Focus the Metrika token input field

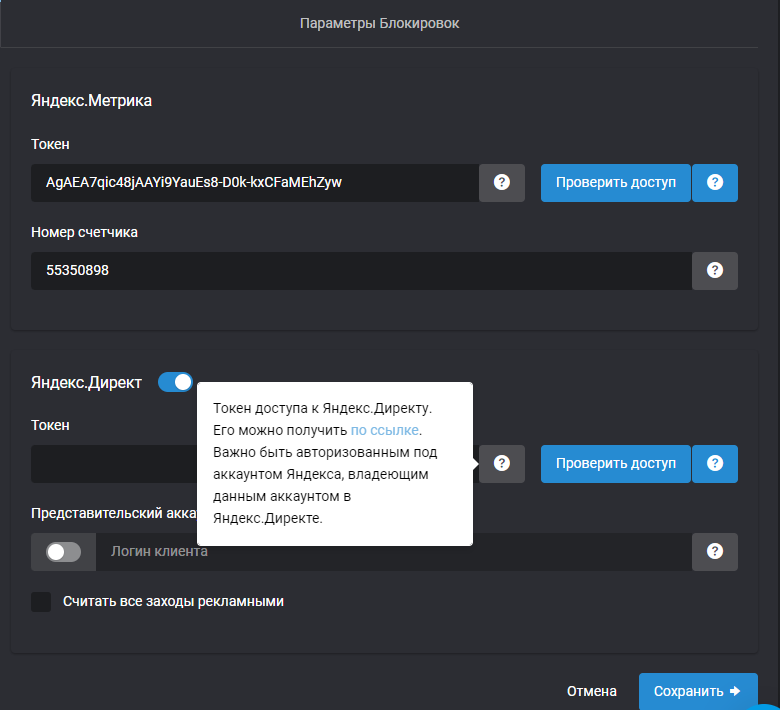point(255,183)
